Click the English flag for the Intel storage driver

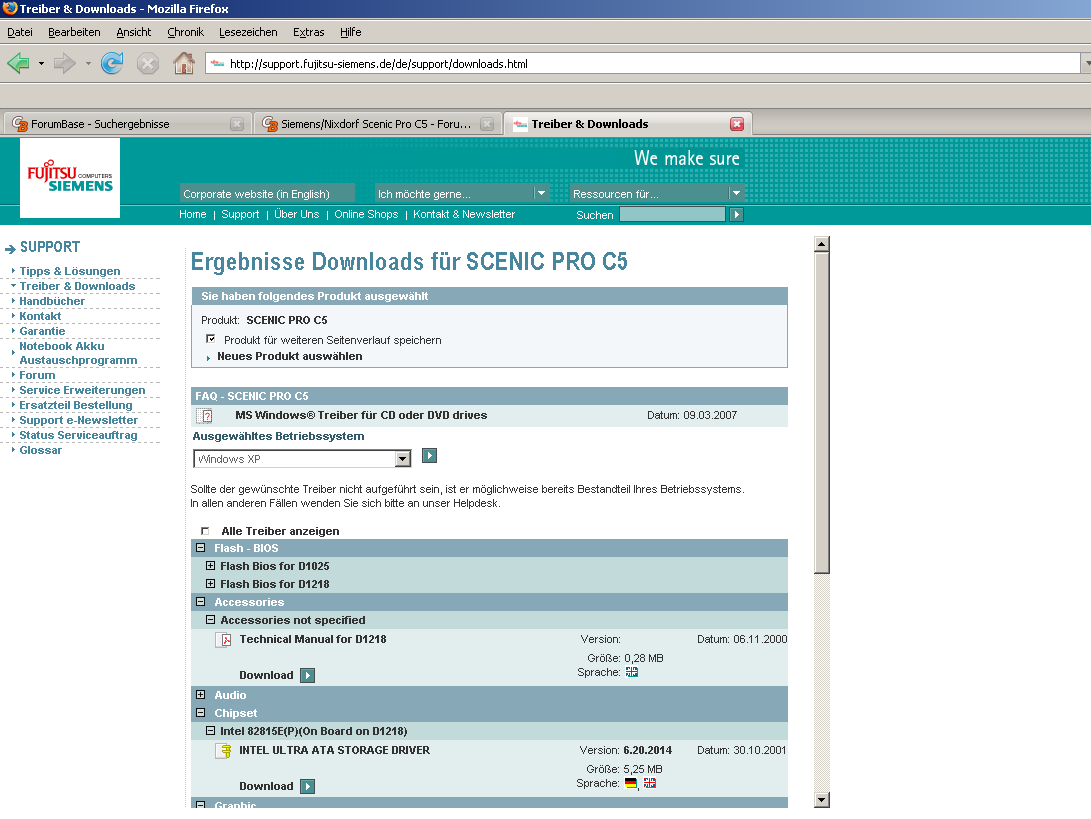click(650, 784)
